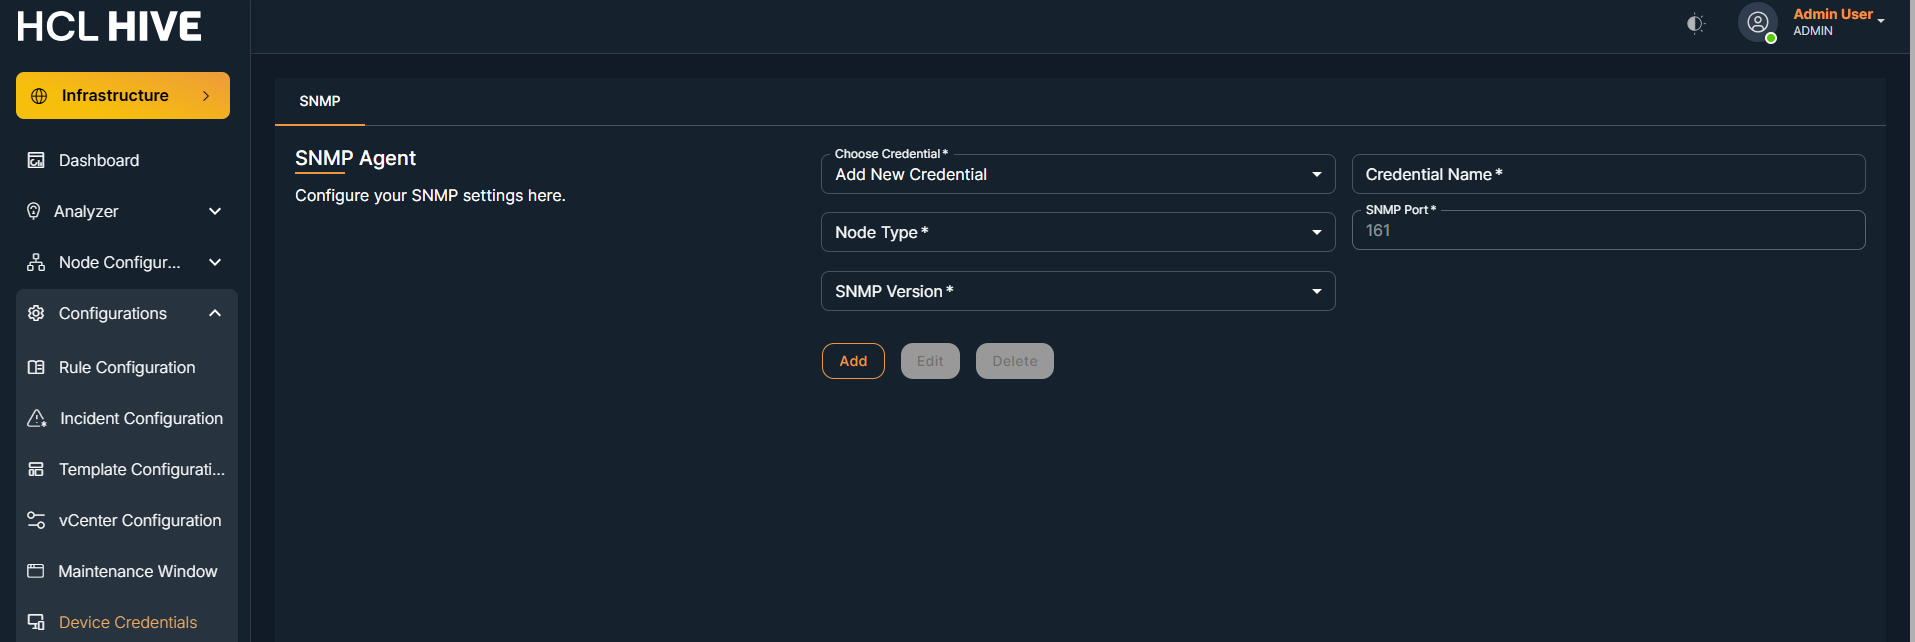
Task: Click the Analyzer icon in sidebar
Action: click(34, 211)
